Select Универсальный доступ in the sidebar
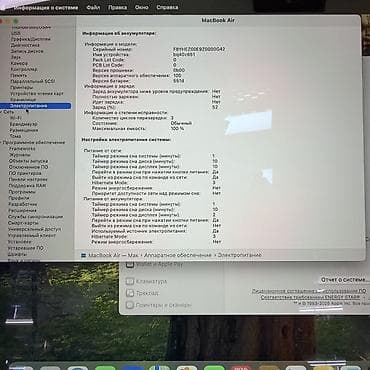Image resolution: width=370 pixels, height=370 pixels. [35, 229]
